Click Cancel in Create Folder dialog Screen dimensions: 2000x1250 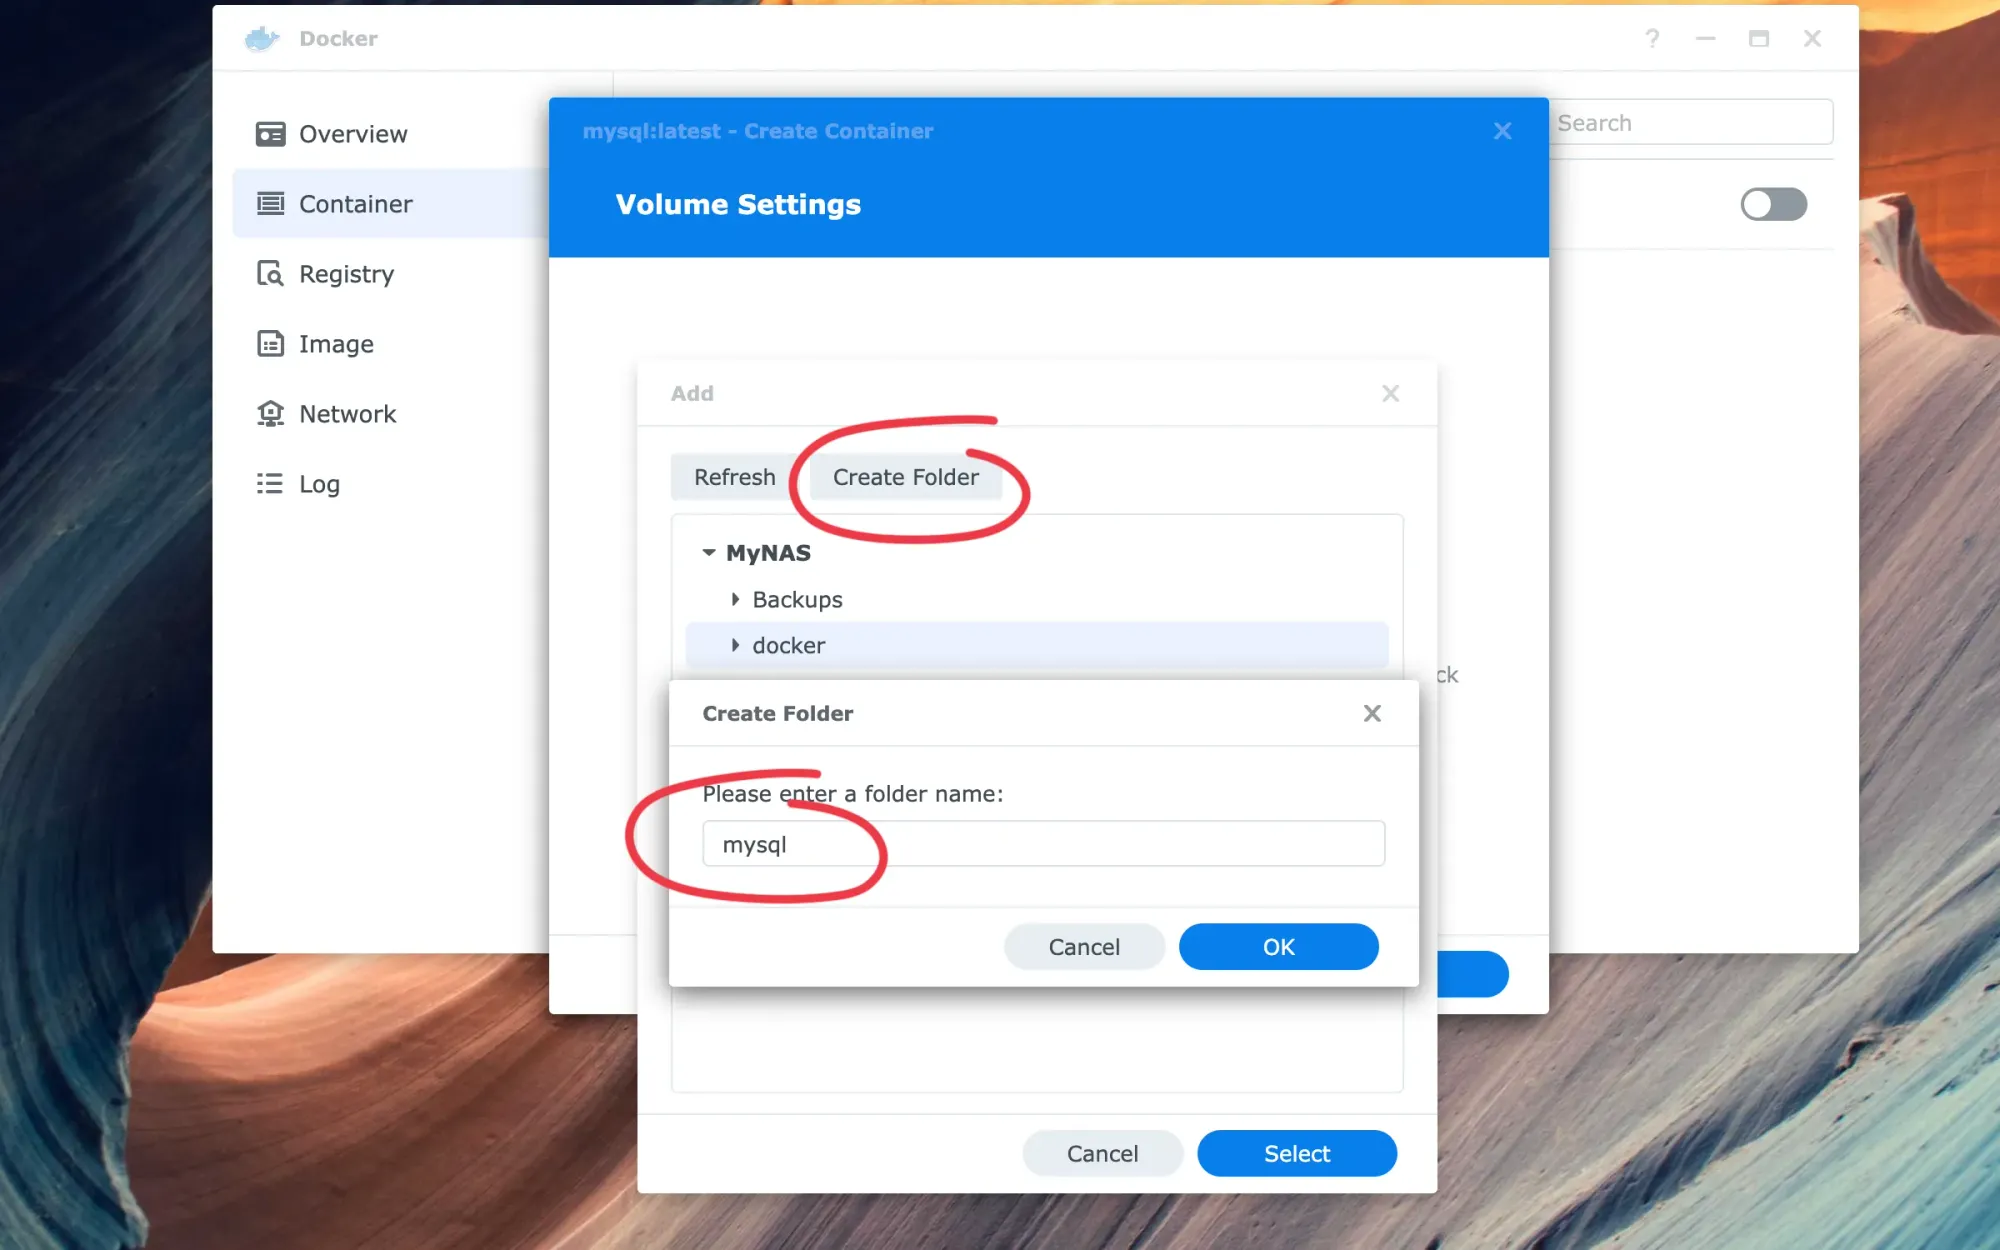tap(1084, 946)
